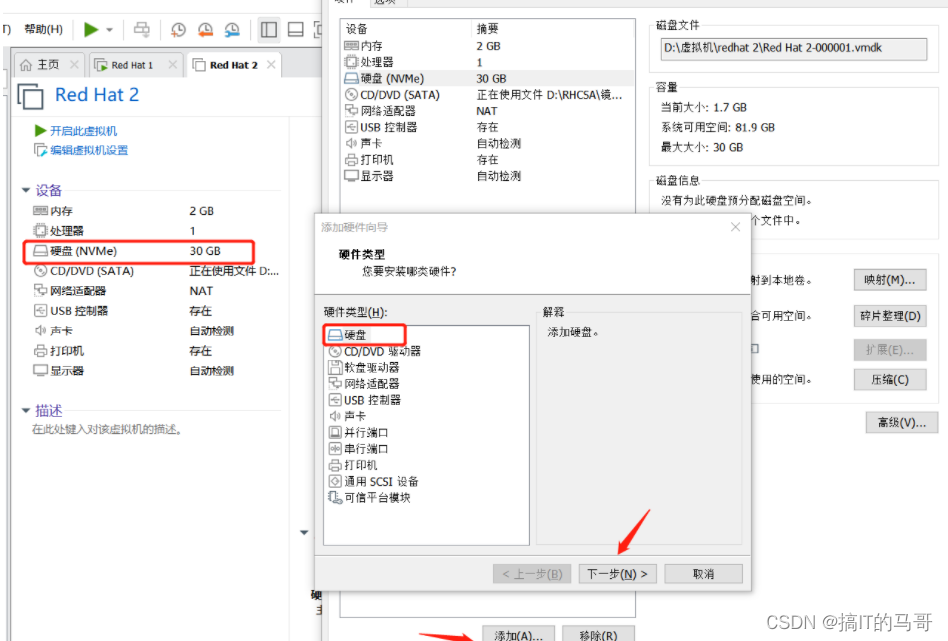The image size is (948, 641).
Task: Click the 压缩(C) button
Action: (890, 380)
